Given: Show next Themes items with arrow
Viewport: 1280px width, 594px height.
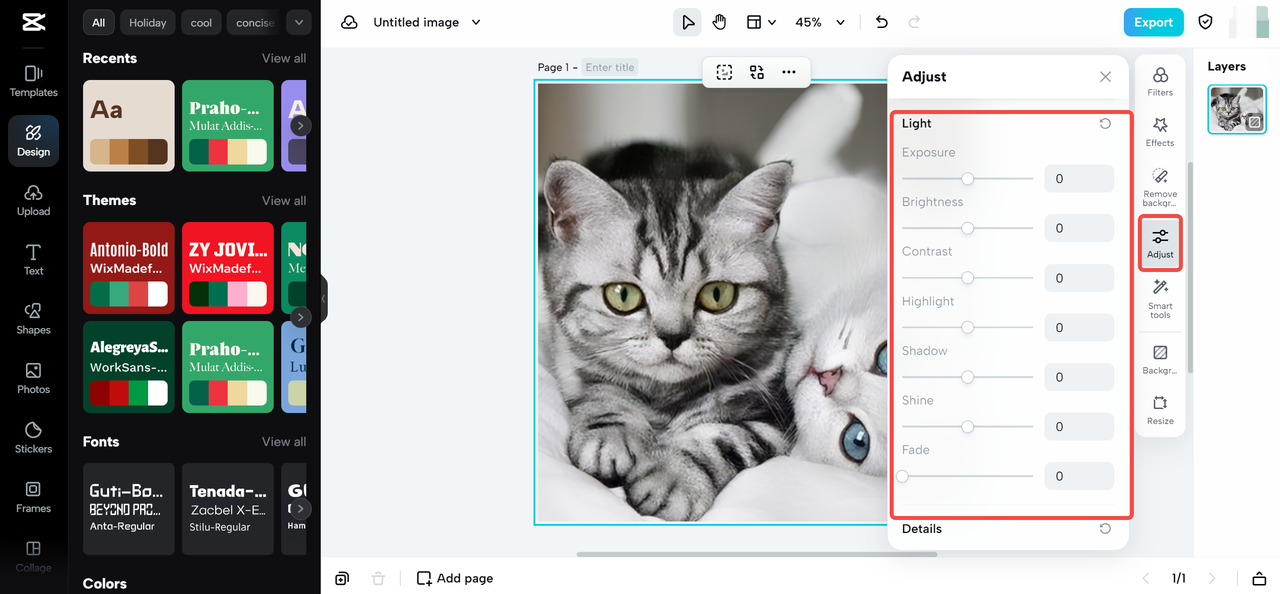Looking at the screenshot, I should [300, 317].
